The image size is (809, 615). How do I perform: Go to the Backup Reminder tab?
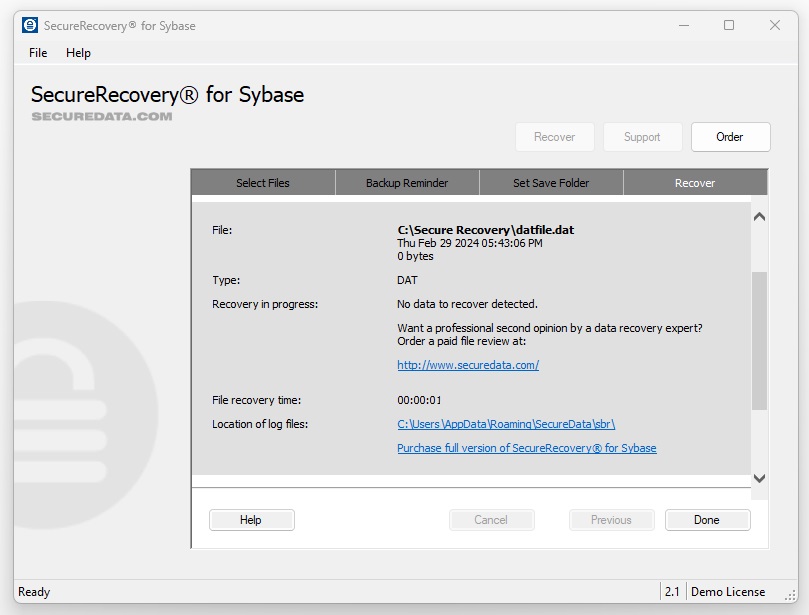(407, 183)
